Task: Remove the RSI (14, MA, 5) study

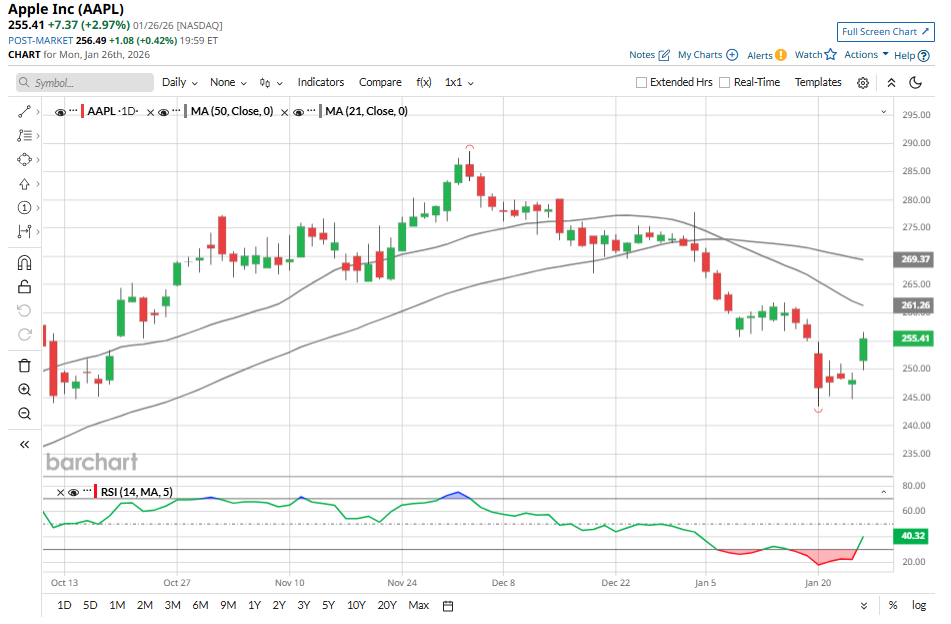Action: tap(60, 492)
